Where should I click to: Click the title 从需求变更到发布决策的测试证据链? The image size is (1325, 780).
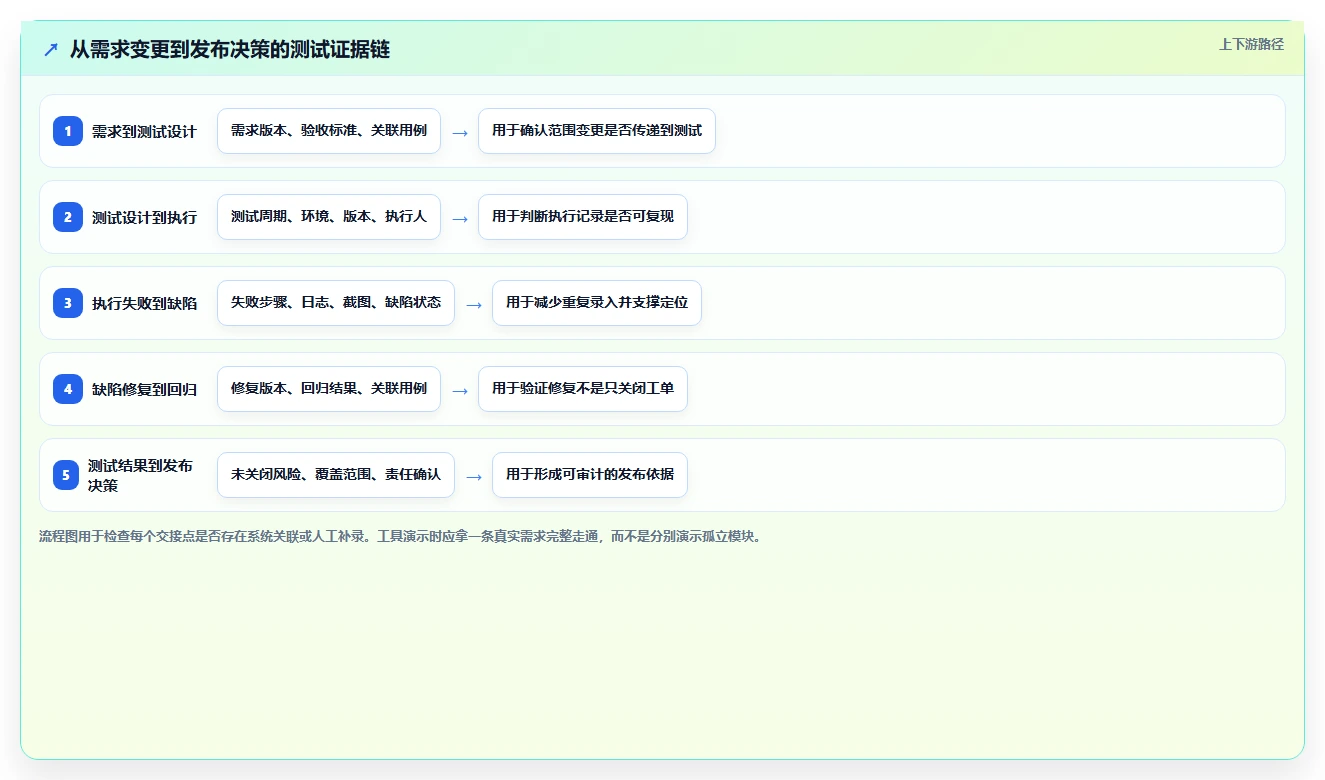[x=230, y=50]
